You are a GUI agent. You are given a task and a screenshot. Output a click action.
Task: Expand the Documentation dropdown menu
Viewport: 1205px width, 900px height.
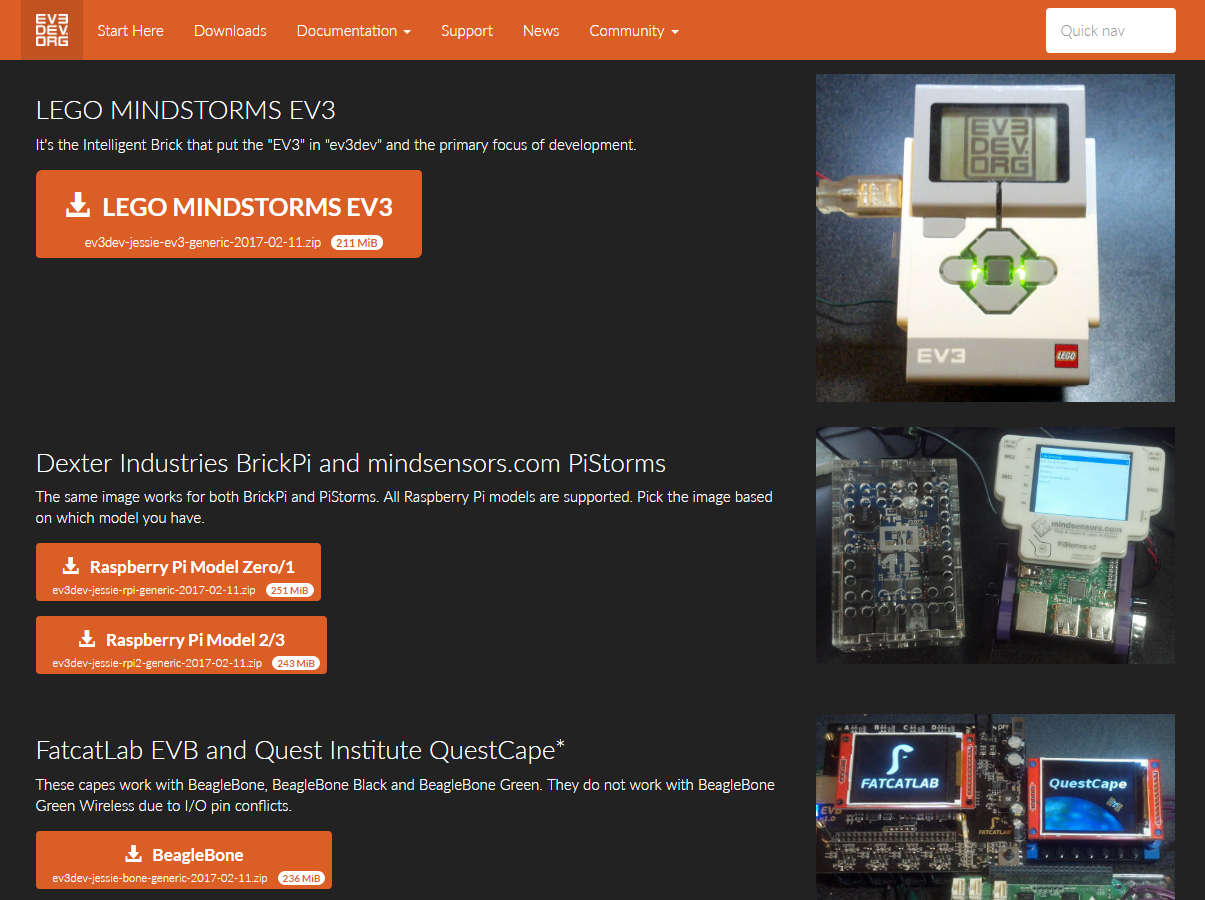(354, 31)
